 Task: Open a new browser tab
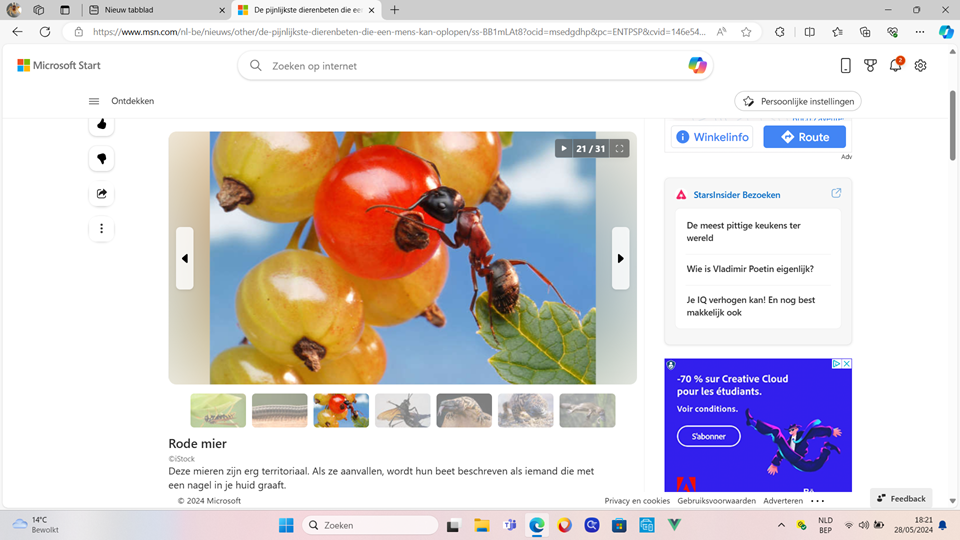395,10
